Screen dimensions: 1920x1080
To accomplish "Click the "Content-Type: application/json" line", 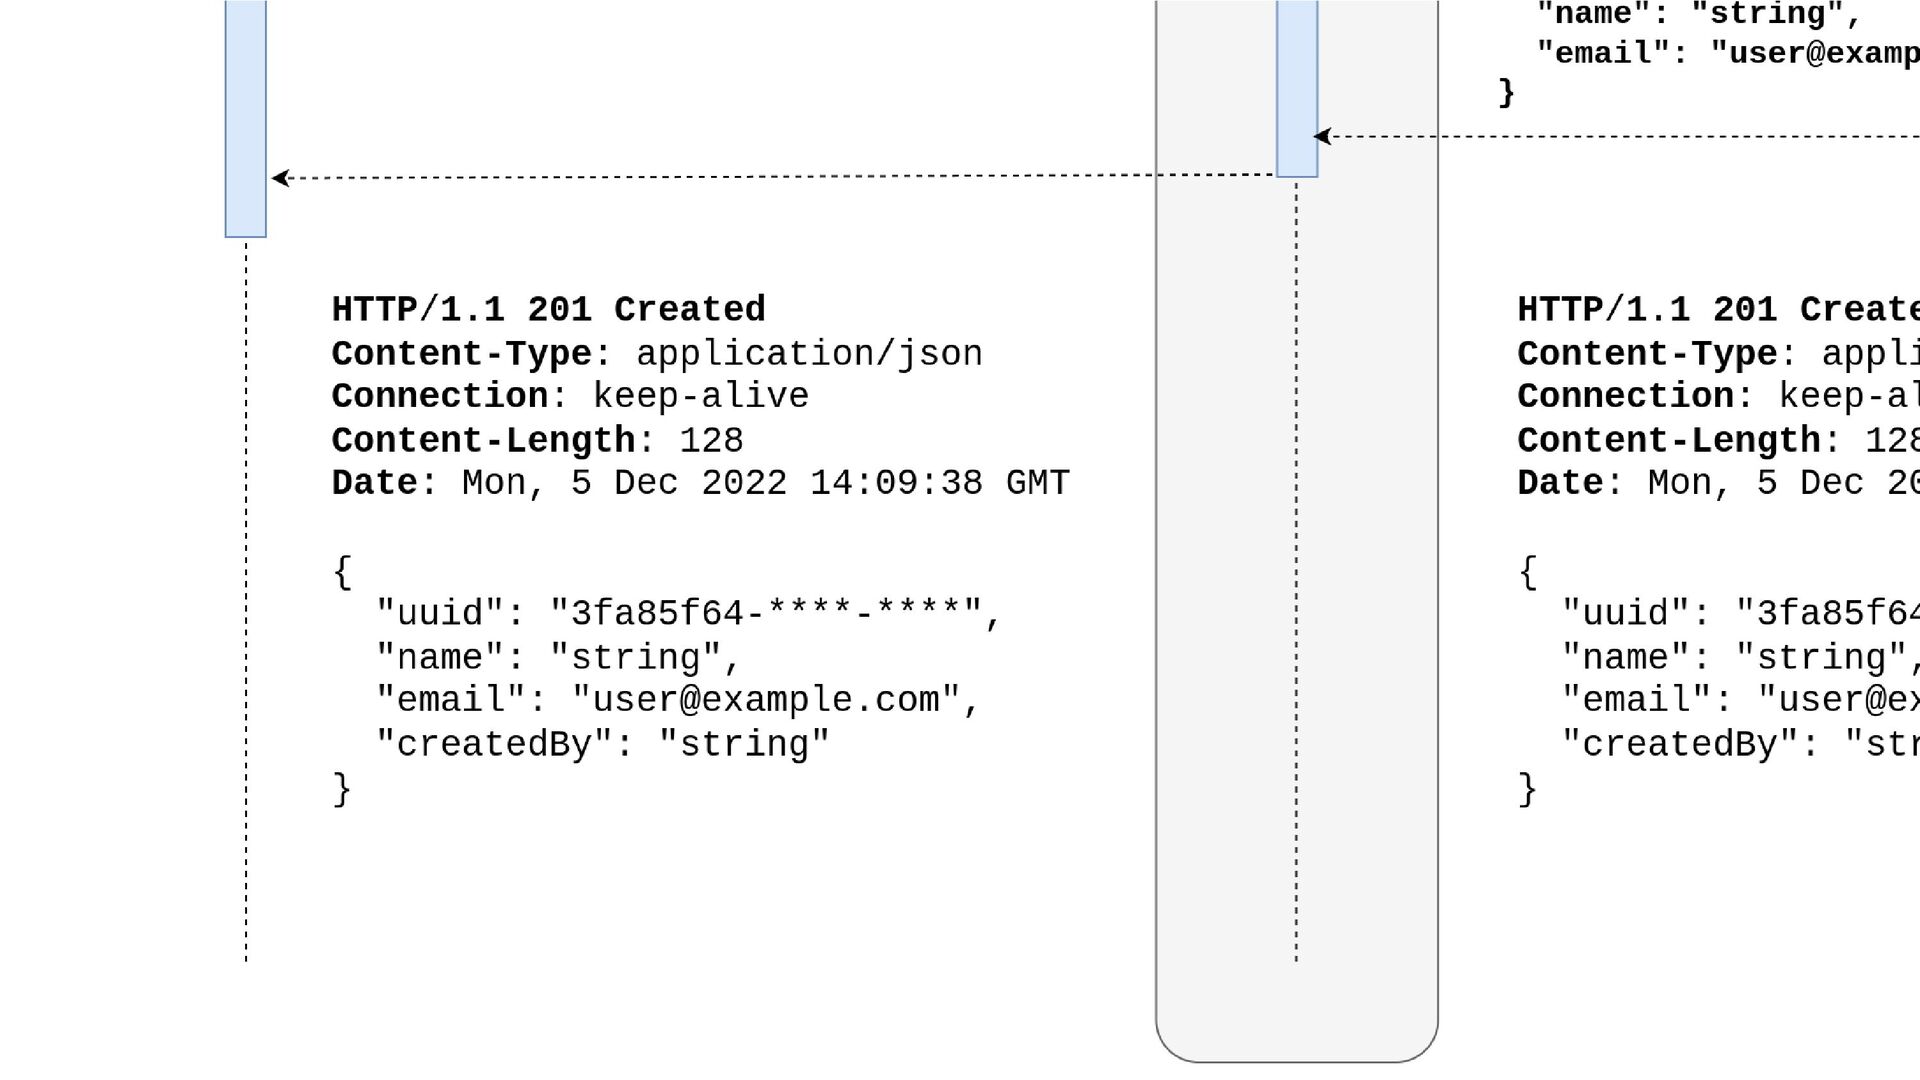I will [x=657, y=353].
